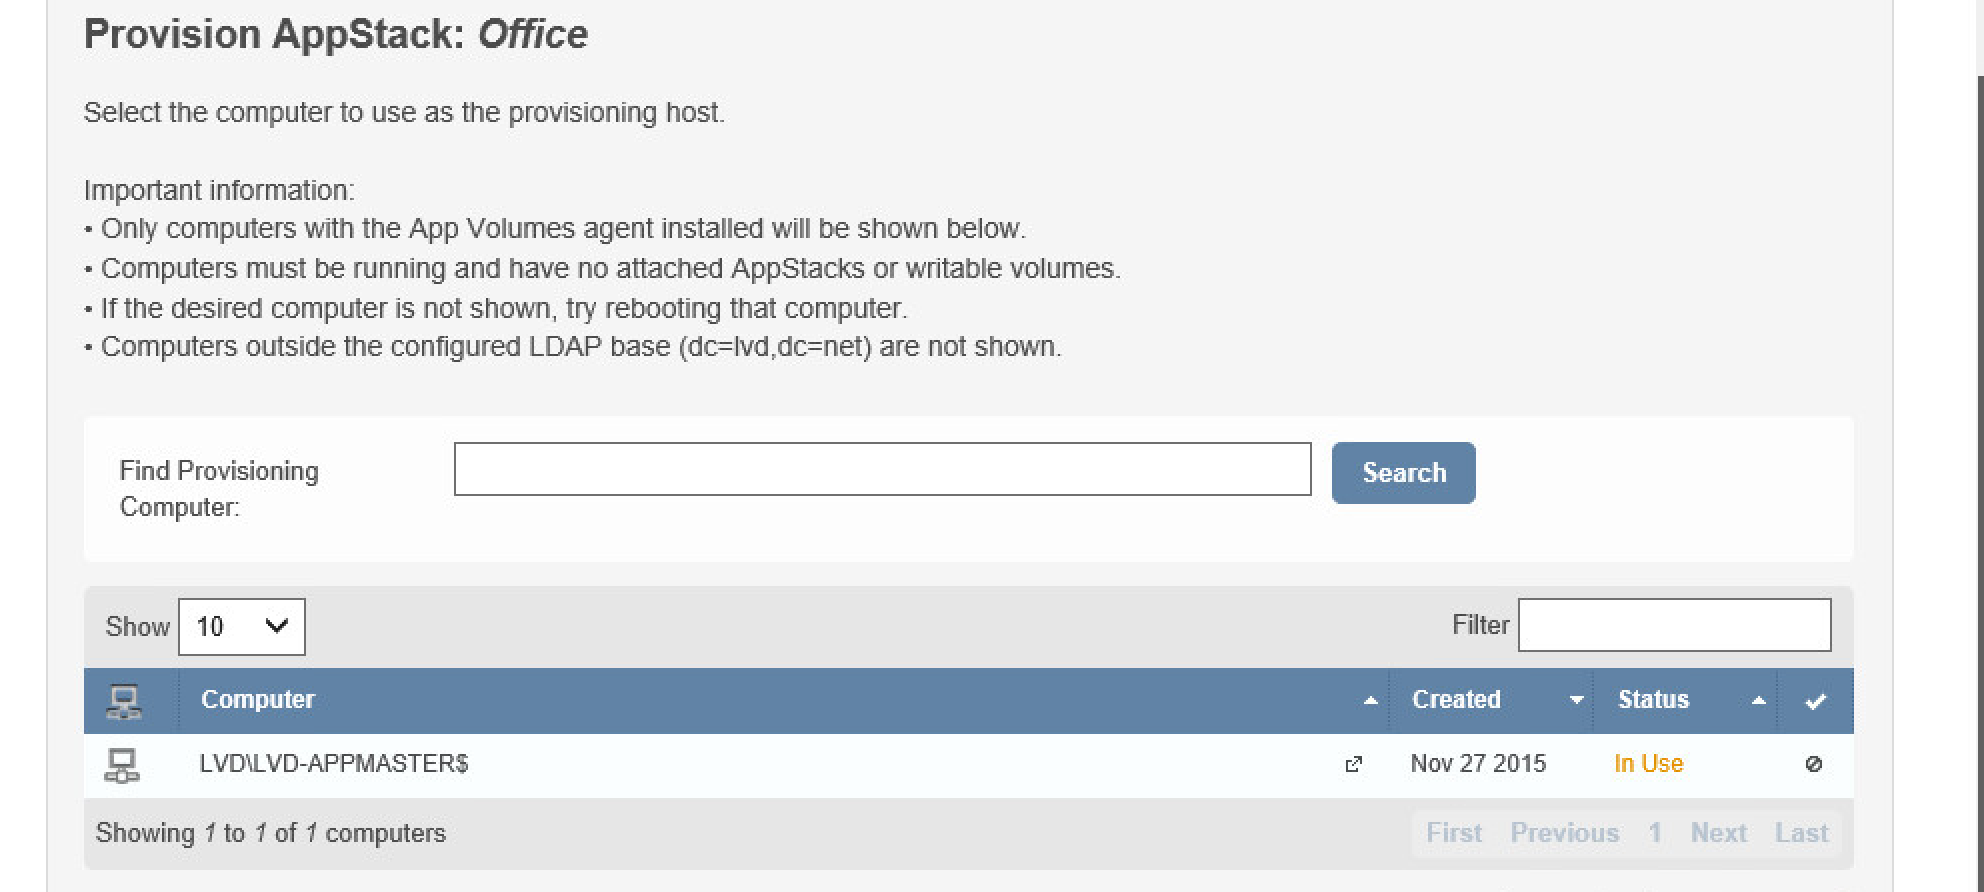Click into the Filter text box
The image size is (1984, 892).
pos(1674,625)
